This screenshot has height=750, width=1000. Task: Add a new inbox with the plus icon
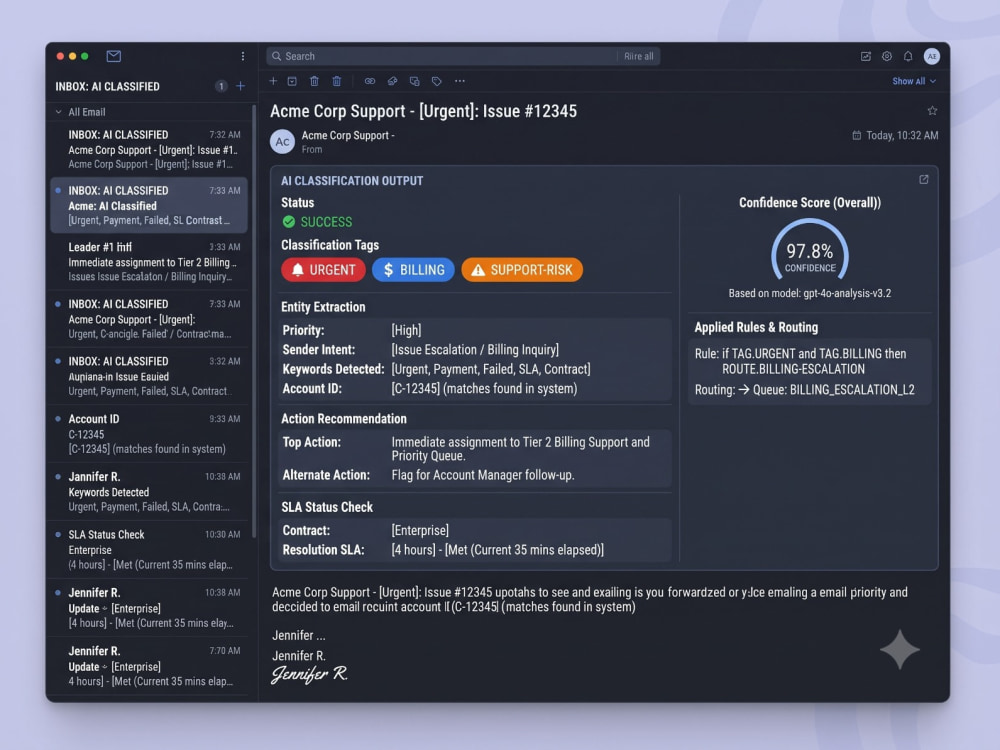pos(240,86)
